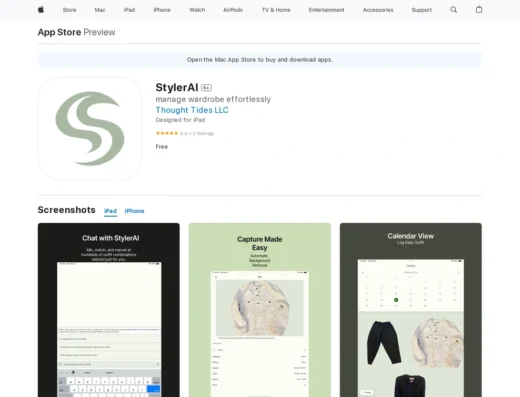Switch to the iPhone screenshots tab
This screenshot has height=397, width=520.
coord(134,211)
